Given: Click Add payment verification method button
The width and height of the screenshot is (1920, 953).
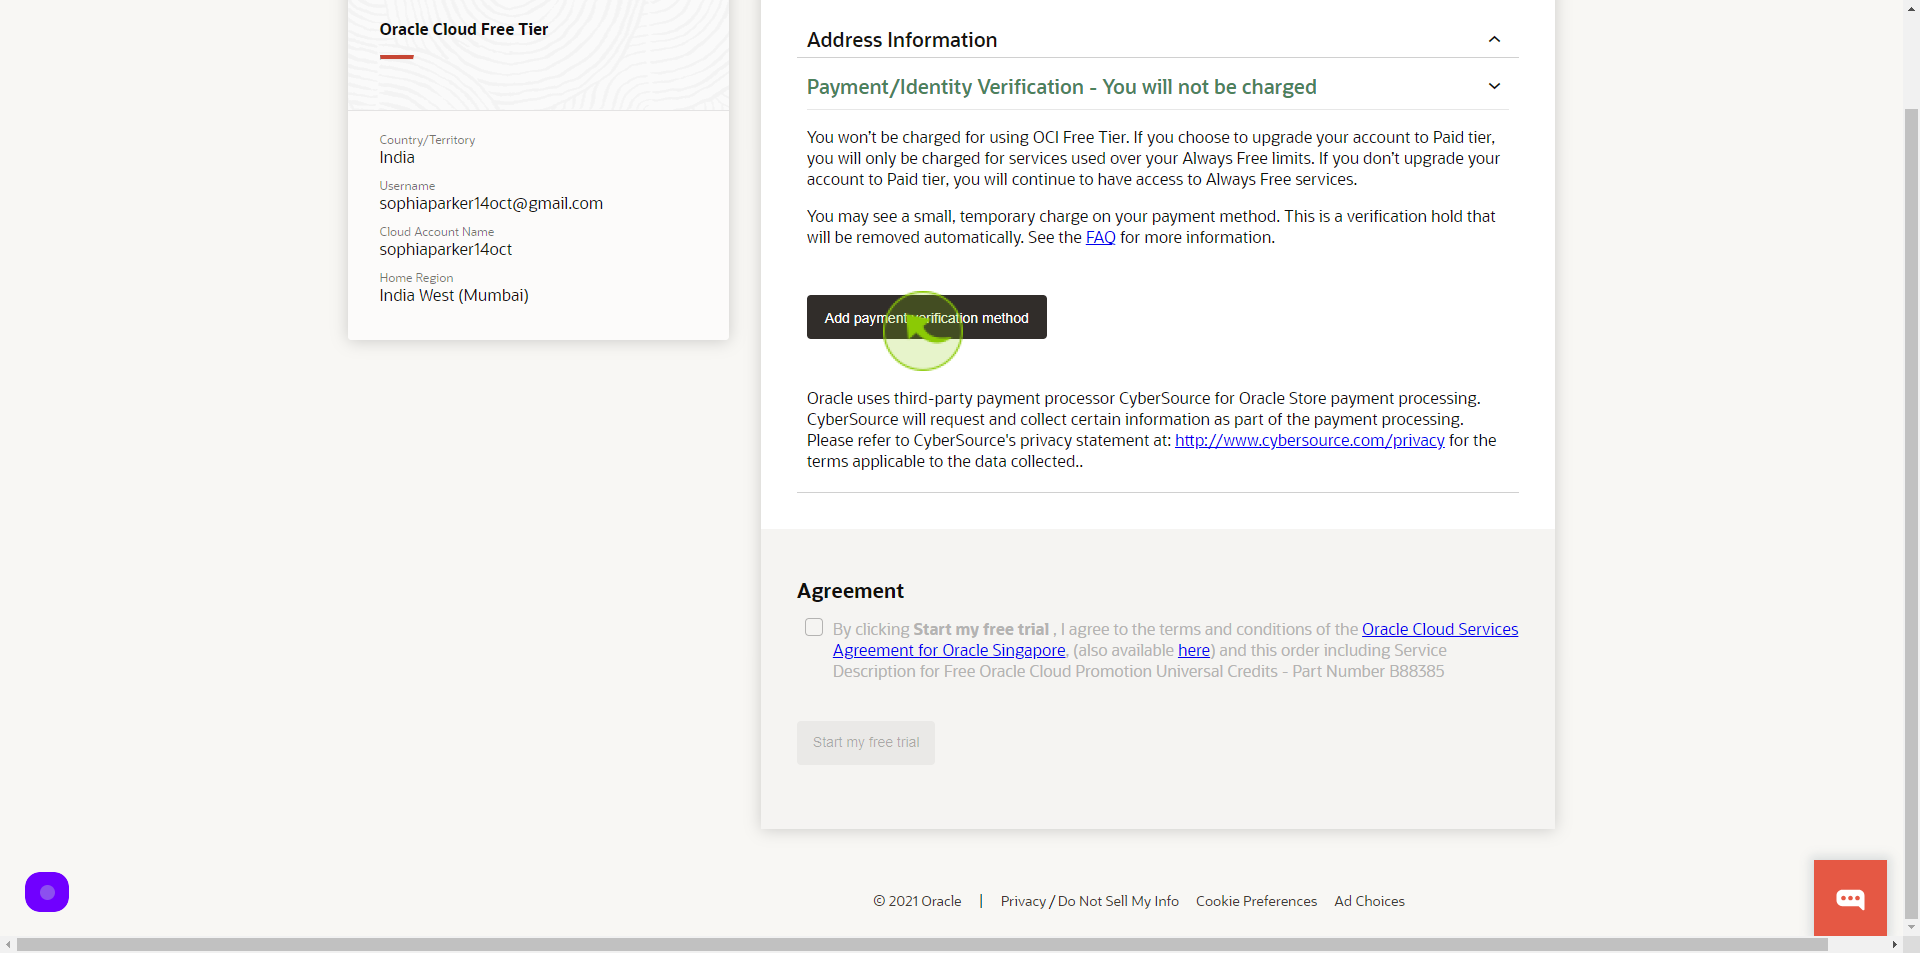Looking at the screenshot, I should coord(927,317).
